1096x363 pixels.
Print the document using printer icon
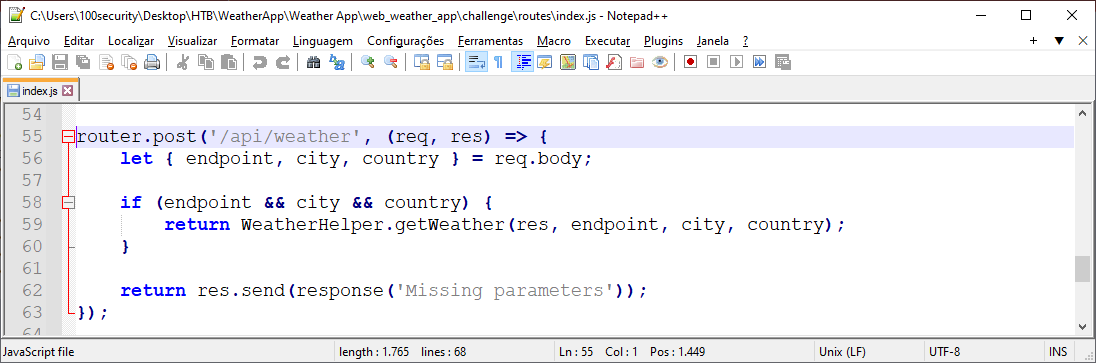coord(152,62)
